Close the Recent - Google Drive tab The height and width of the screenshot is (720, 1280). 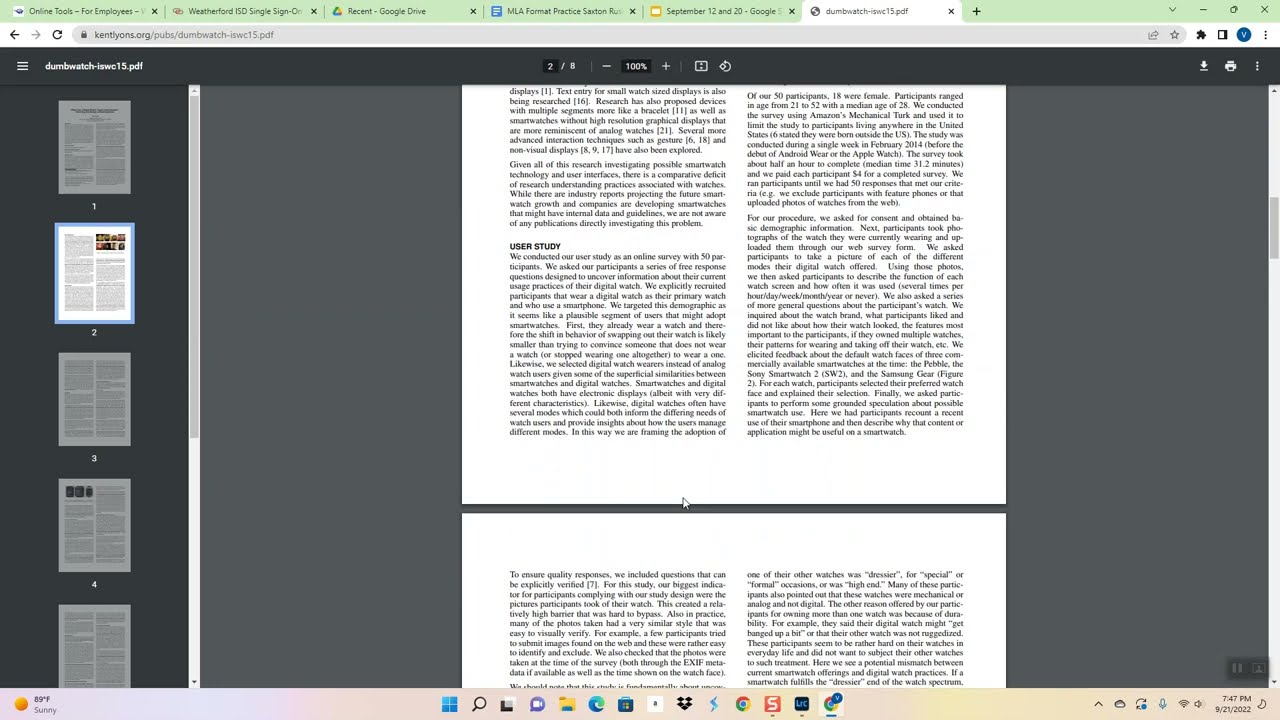click(473, 11)
